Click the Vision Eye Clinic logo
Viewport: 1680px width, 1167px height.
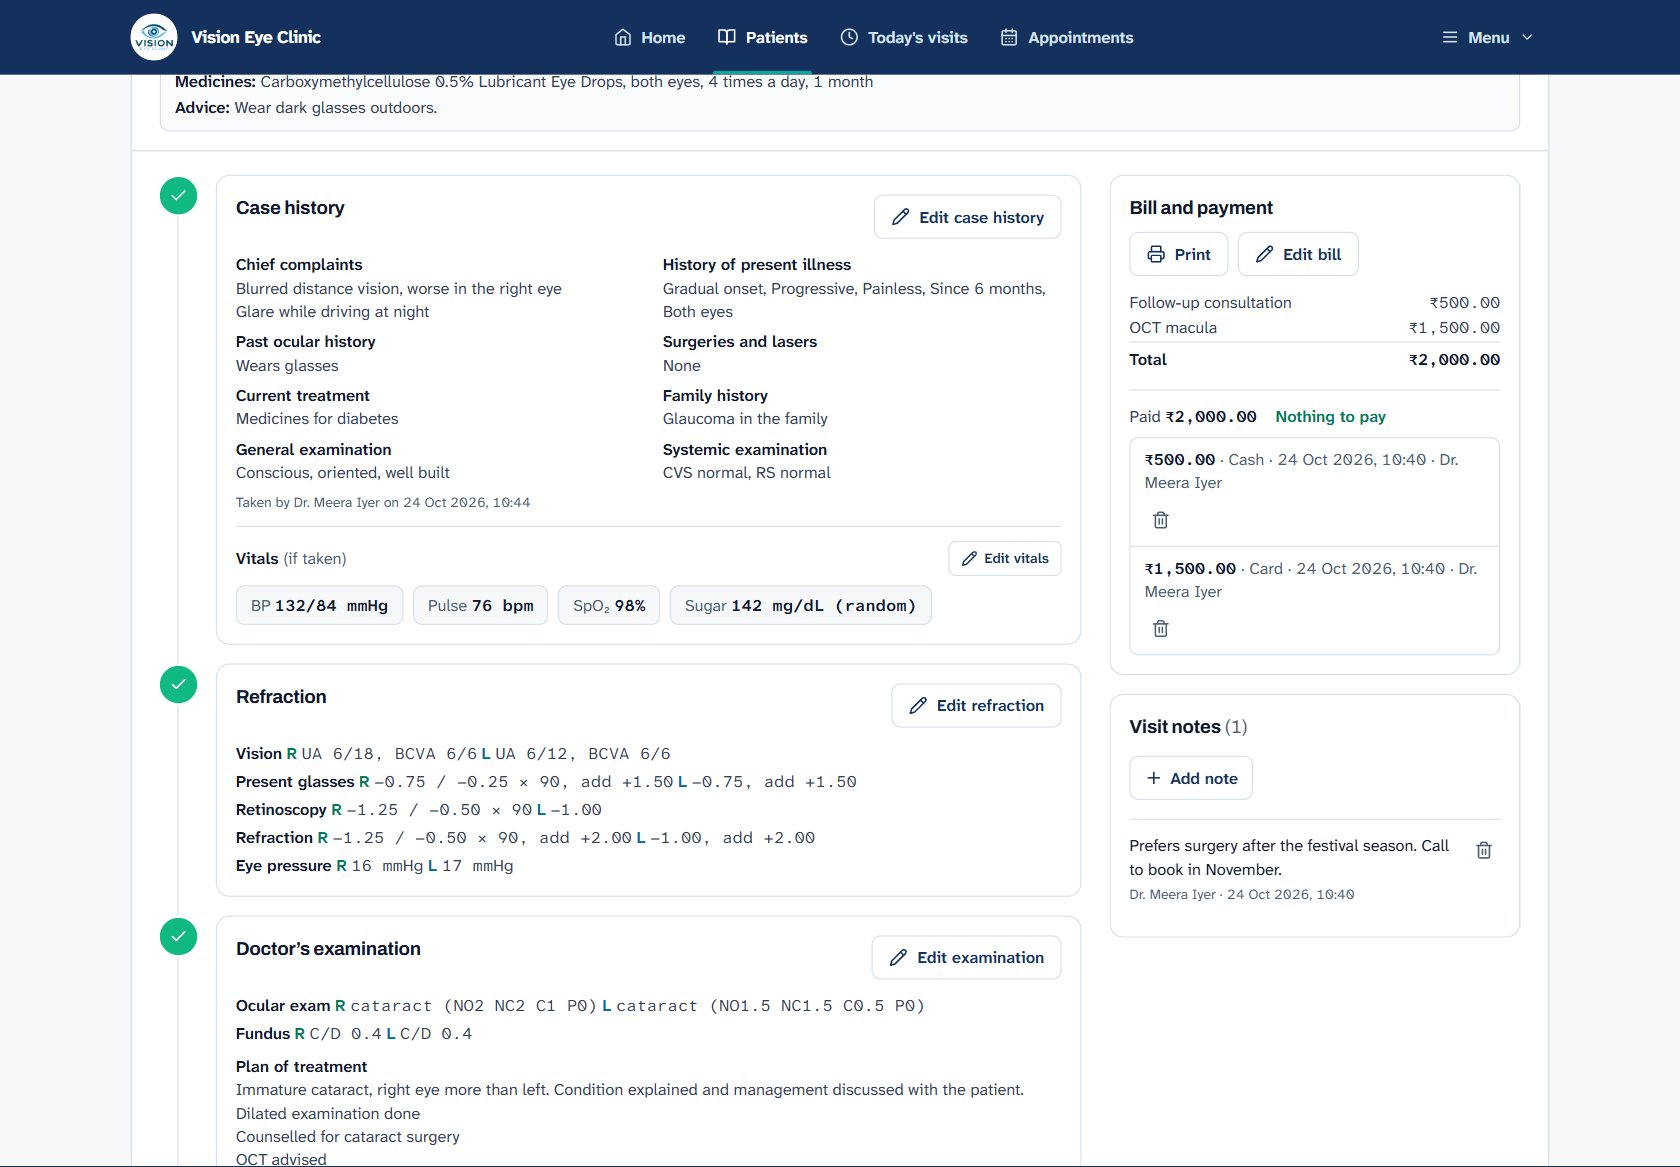click(x=154, y=37)
